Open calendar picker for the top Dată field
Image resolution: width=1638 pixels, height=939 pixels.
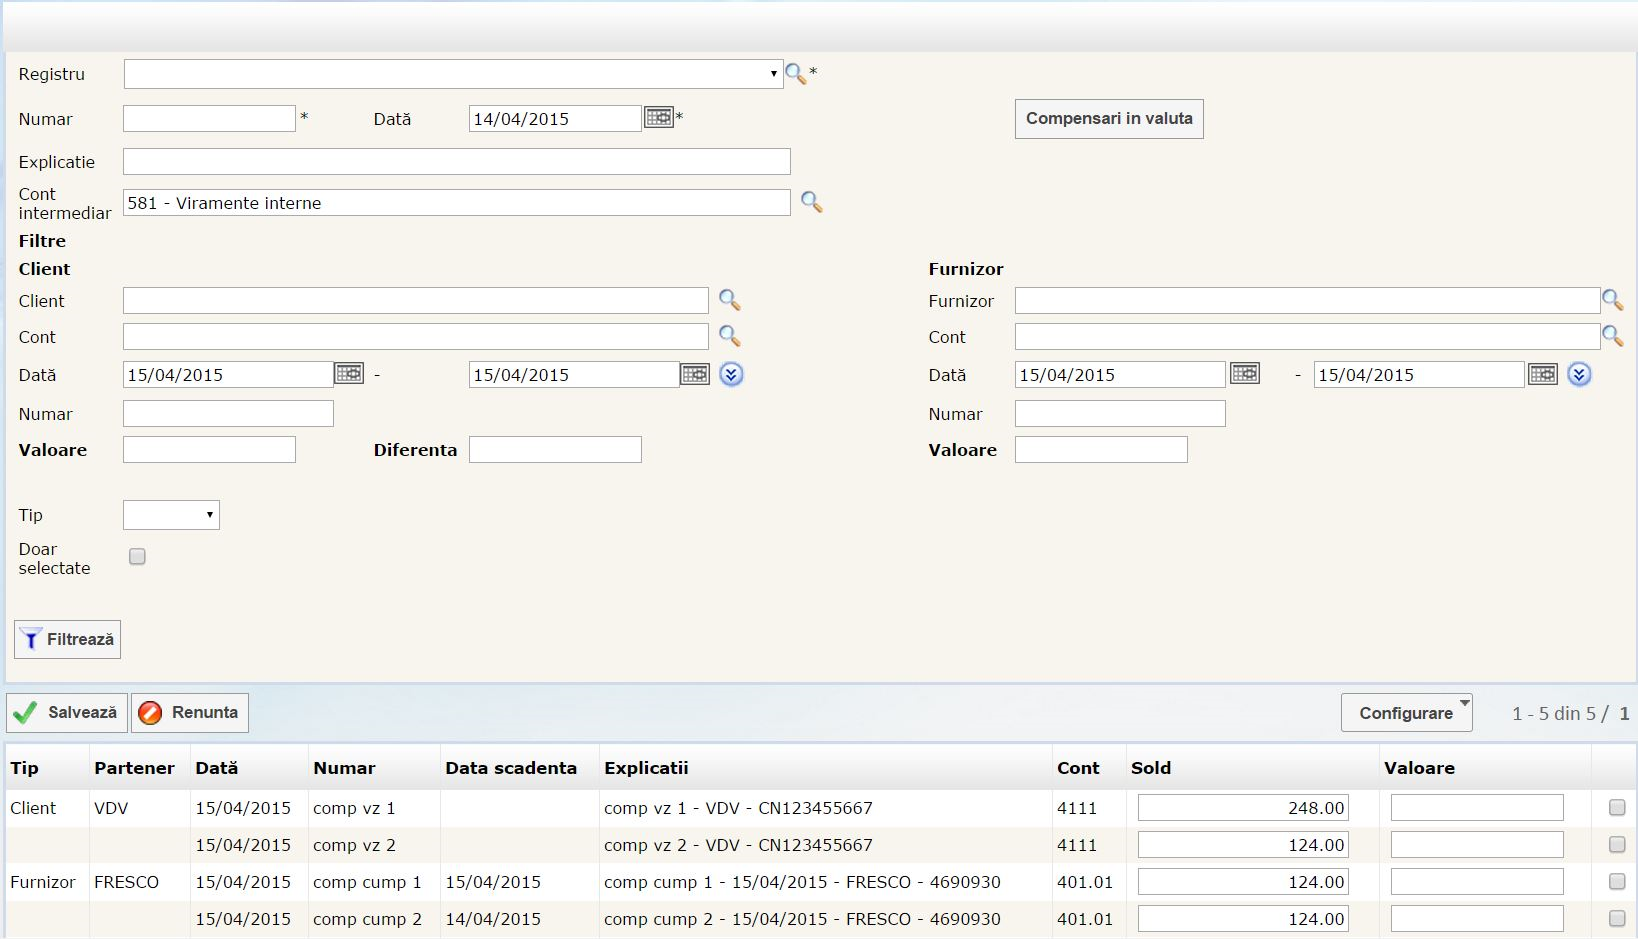pyautogui.click(x=658, y=118)
